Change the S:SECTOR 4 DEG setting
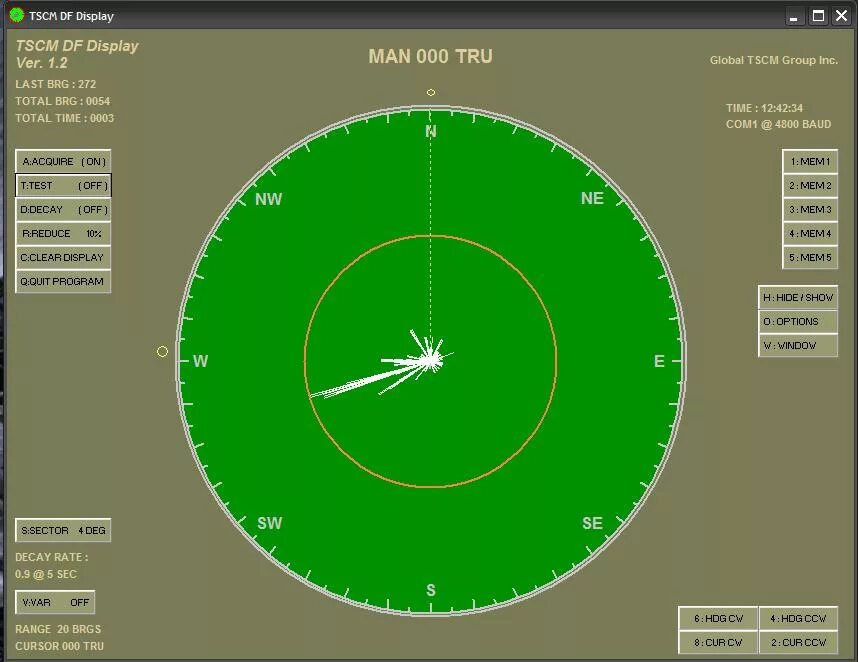Screen dimensions: 858x662 tap(63, 530)
